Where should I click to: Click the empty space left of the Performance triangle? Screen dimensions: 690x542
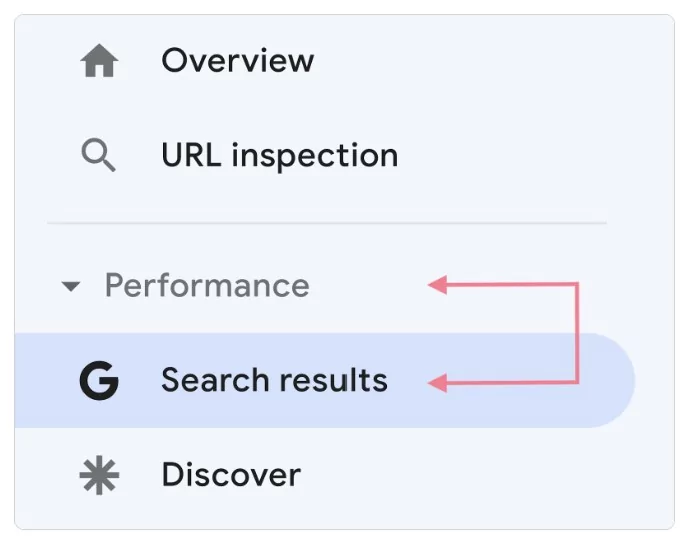click(x=36, y=287)
